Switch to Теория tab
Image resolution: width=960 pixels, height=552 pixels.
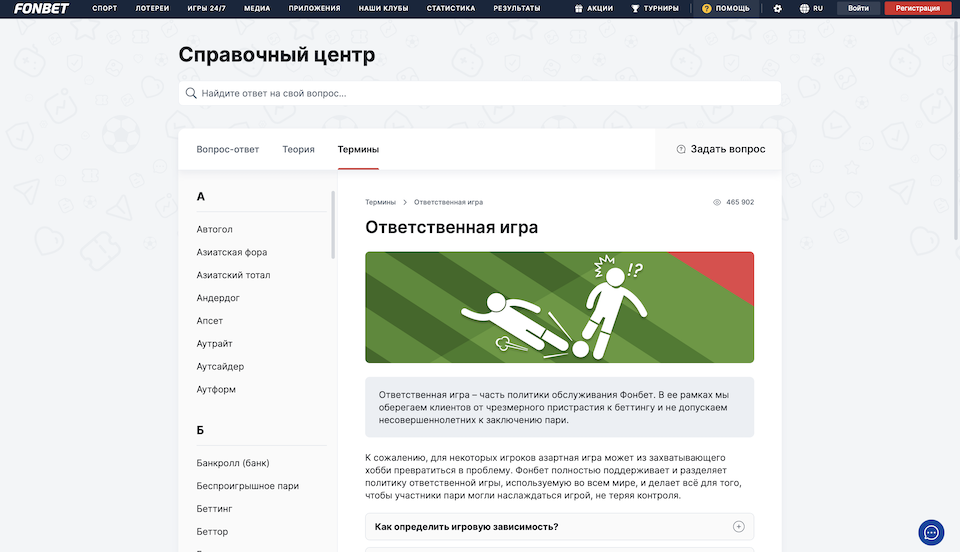point(298,149)
